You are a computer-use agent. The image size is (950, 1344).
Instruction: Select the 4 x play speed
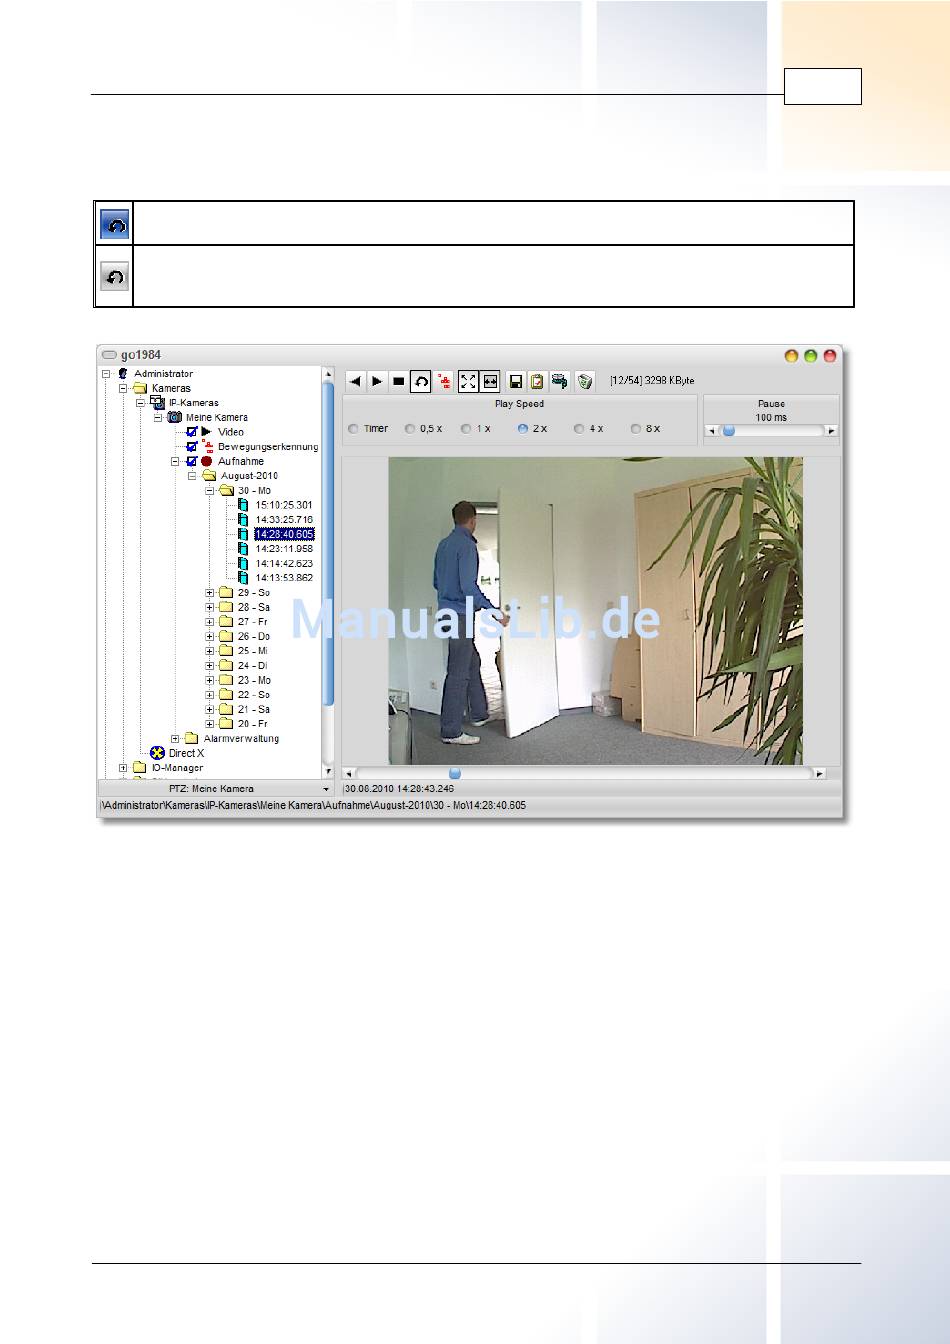coord(579,429)
